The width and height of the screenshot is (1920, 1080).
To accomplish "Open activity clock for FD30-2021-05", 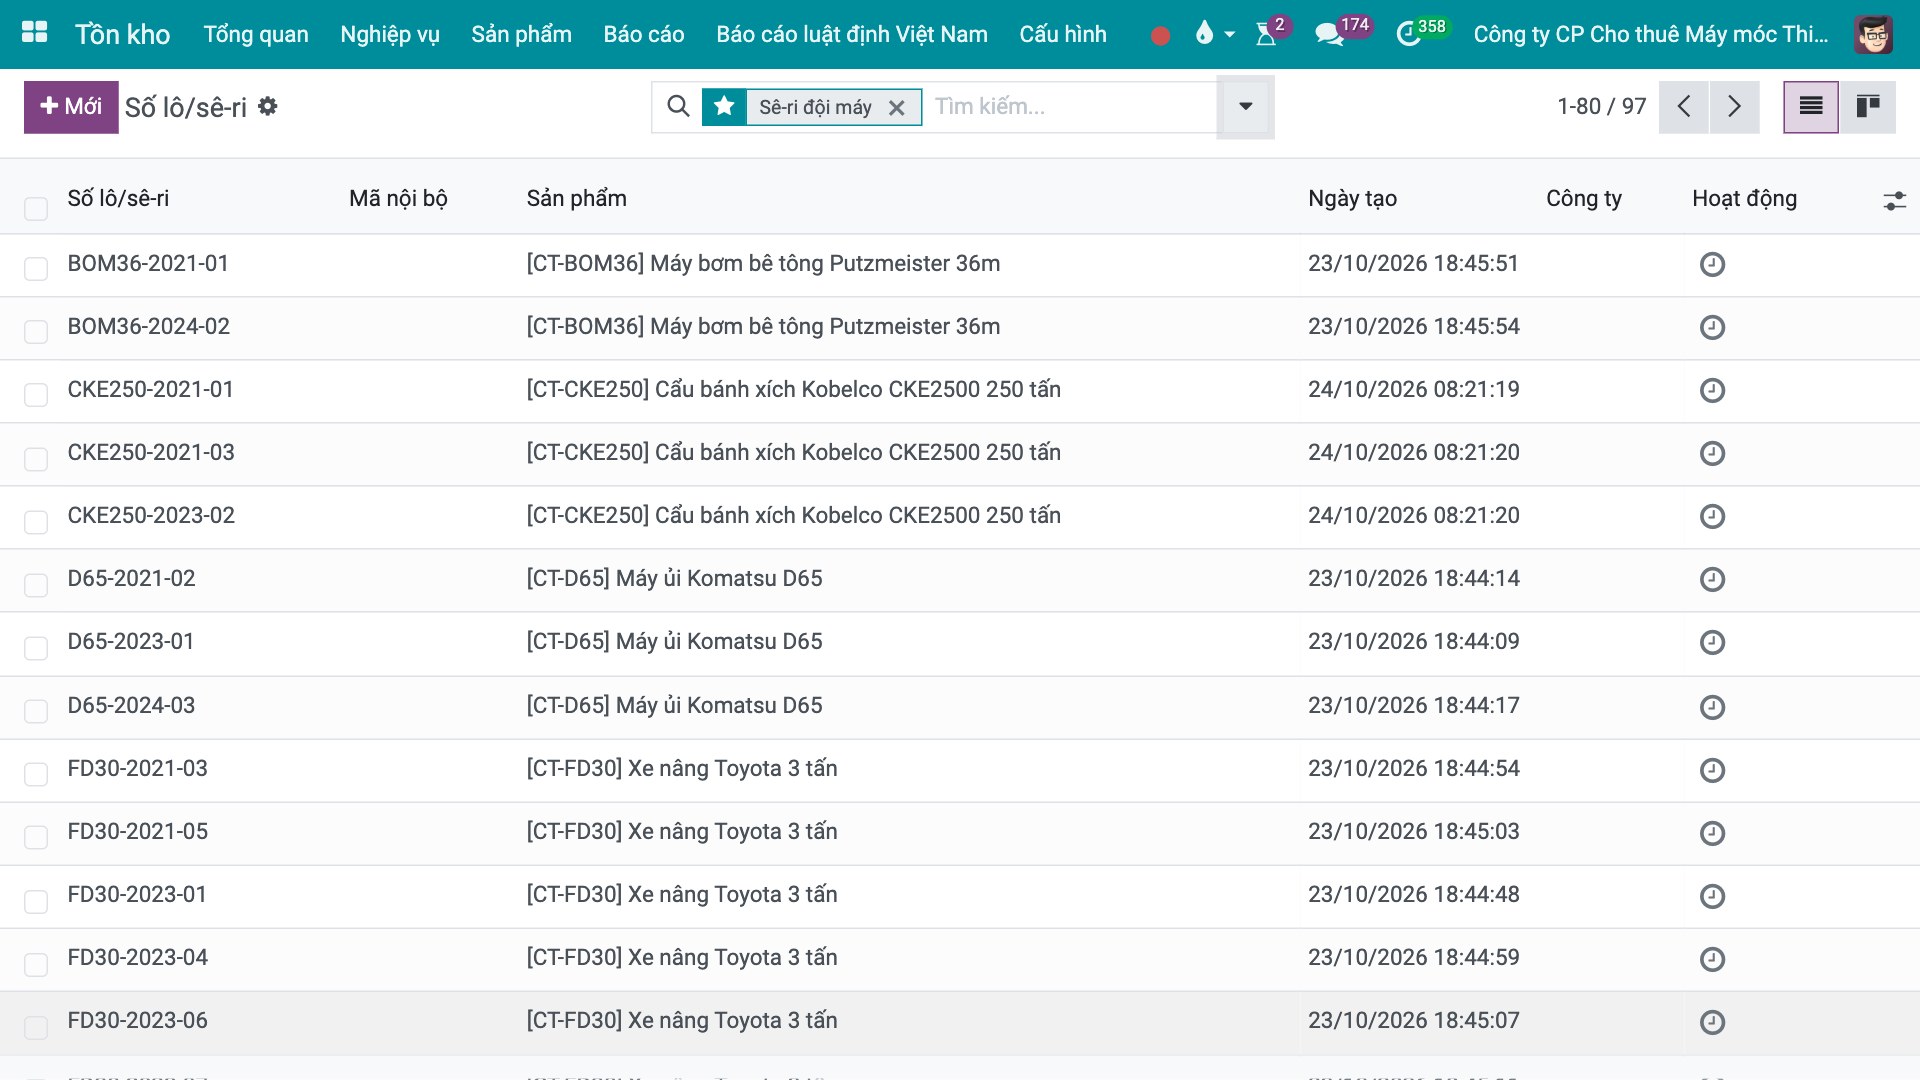I will 1712,833.
